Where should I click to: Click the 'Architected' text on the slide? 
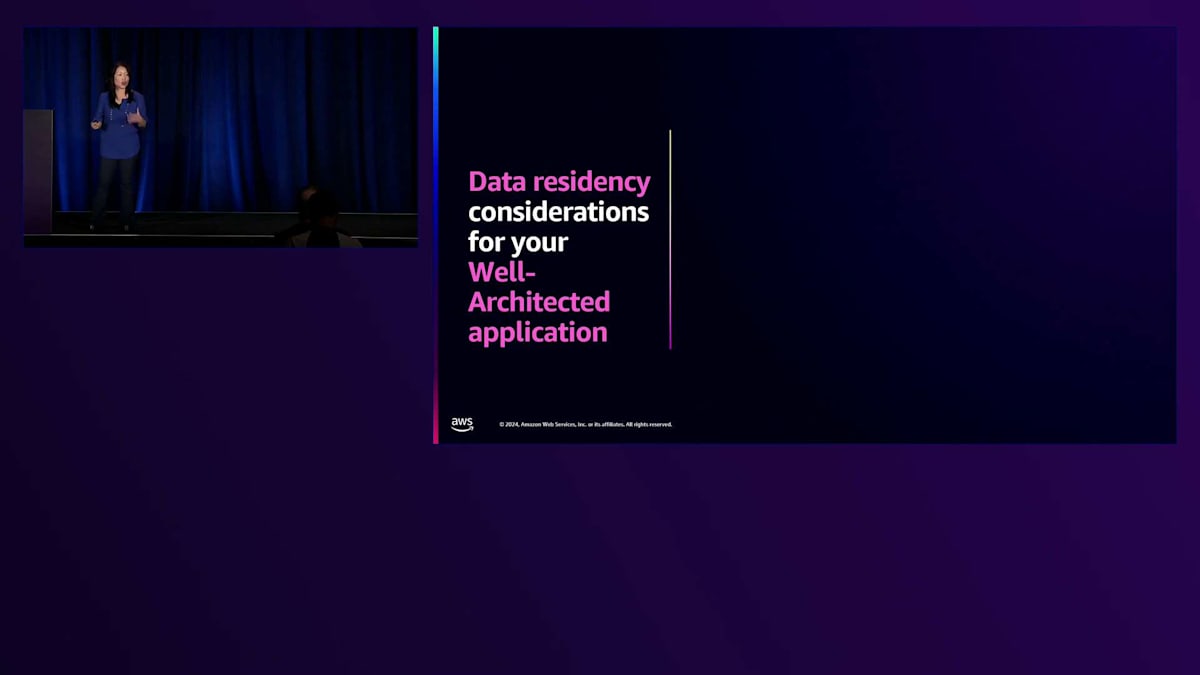[539, 301]
